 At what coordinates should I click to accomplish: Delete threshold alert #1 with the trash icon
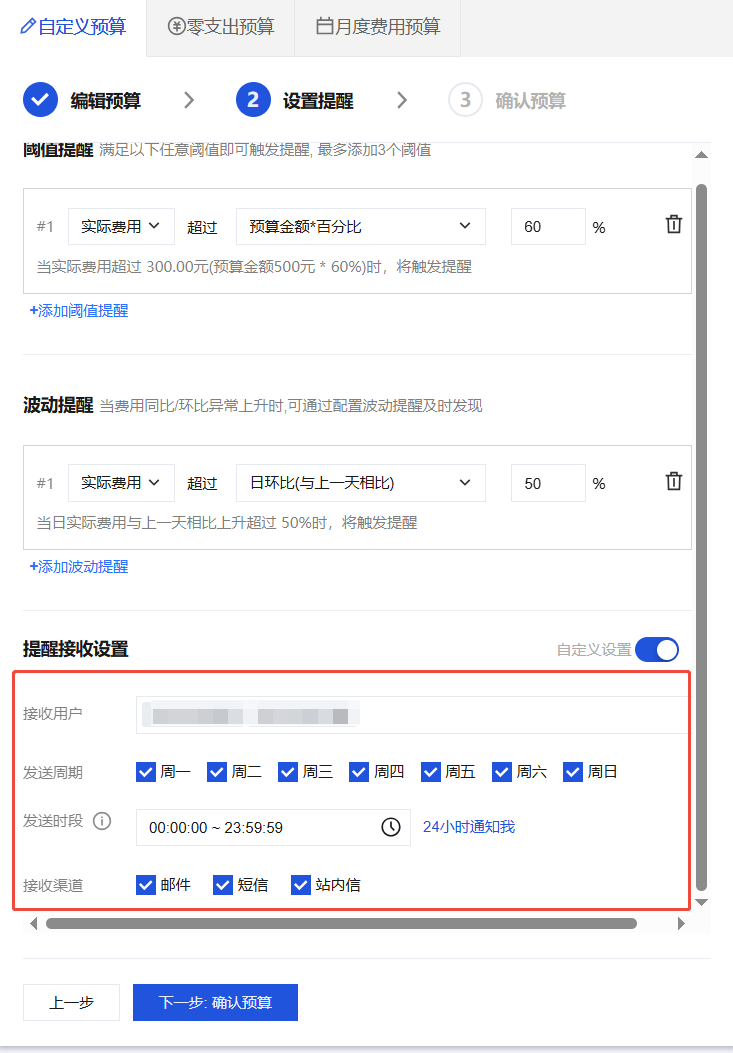click(673, 224)
